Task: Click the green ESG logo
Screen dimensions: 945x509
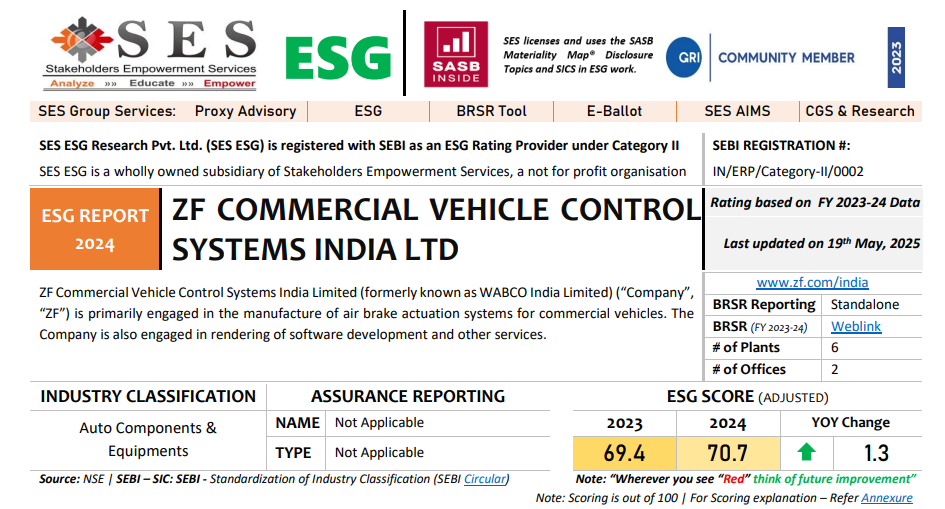Action: (x=338, y=58)
